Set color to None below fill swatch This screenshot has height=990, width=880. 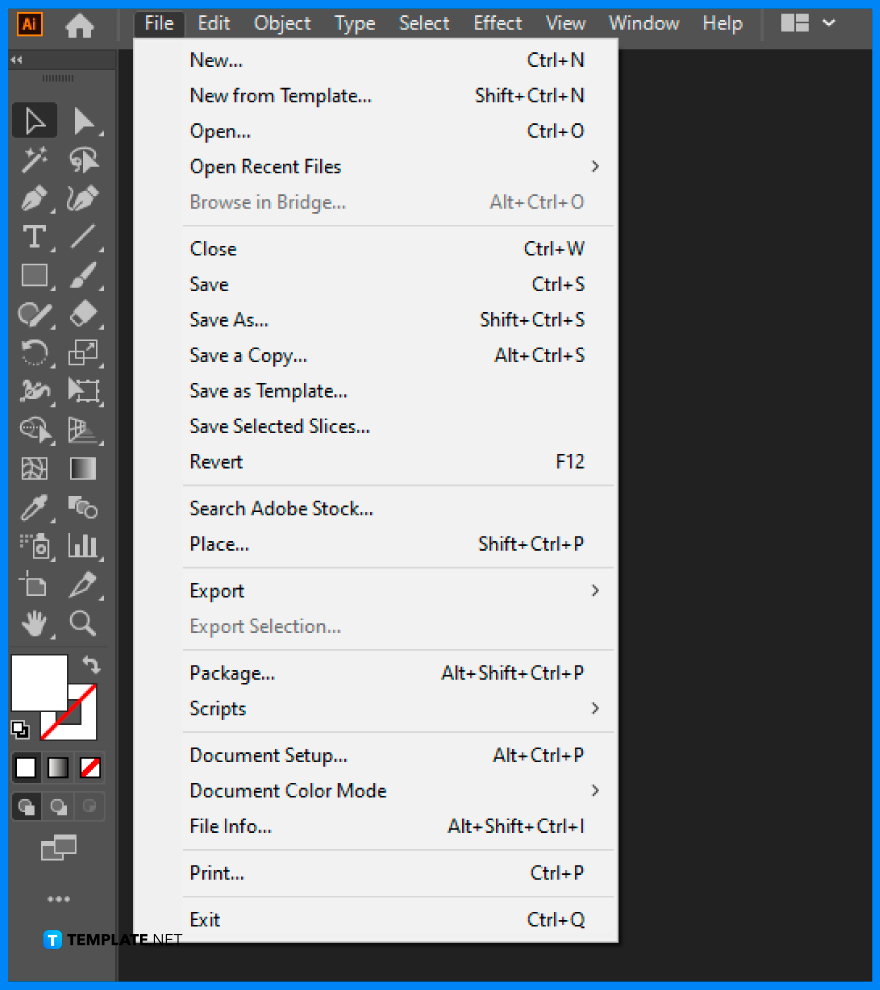tap(89, 767)
